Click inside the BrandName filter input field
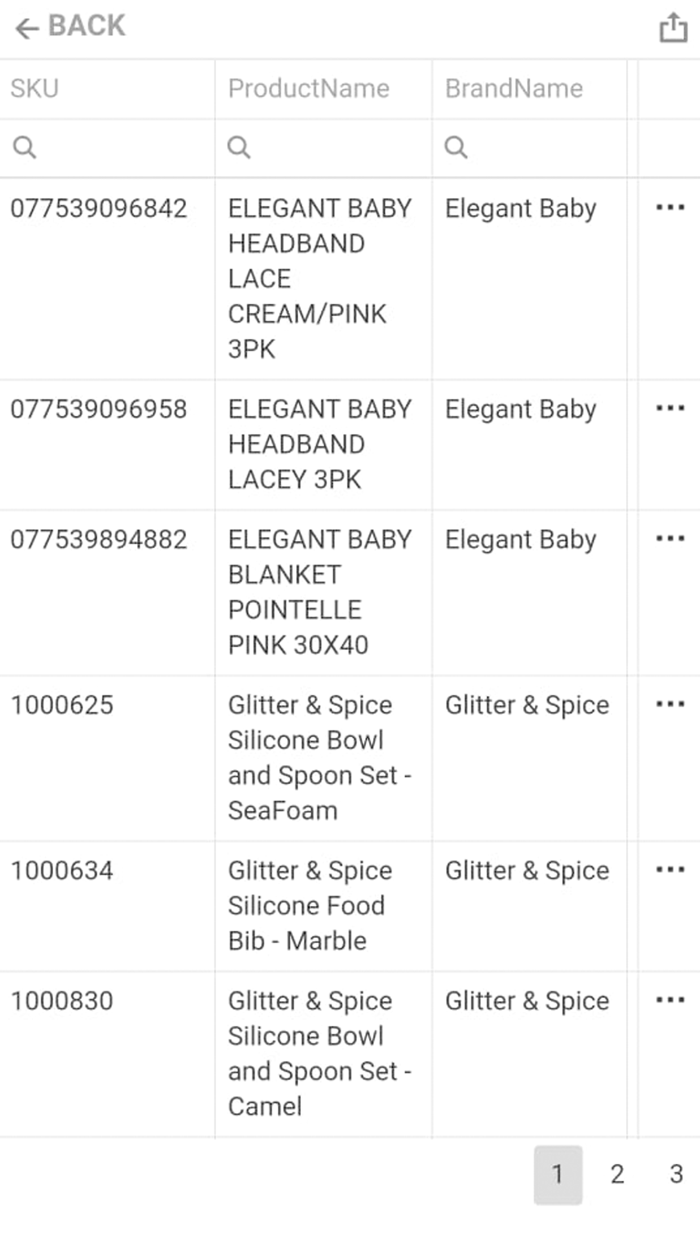This screenshot has height=1244, width=700. tap(530, 146)
